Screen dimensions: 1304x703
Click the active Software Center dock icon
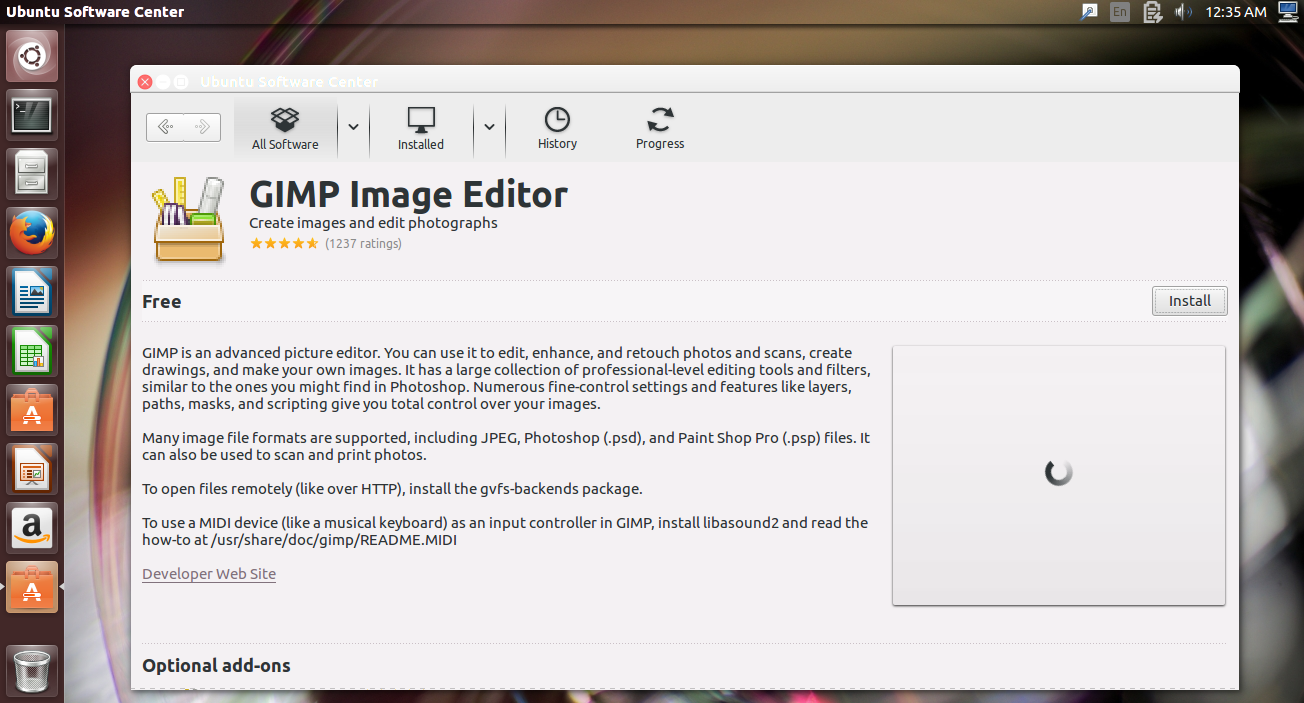[x=32, y=588]
